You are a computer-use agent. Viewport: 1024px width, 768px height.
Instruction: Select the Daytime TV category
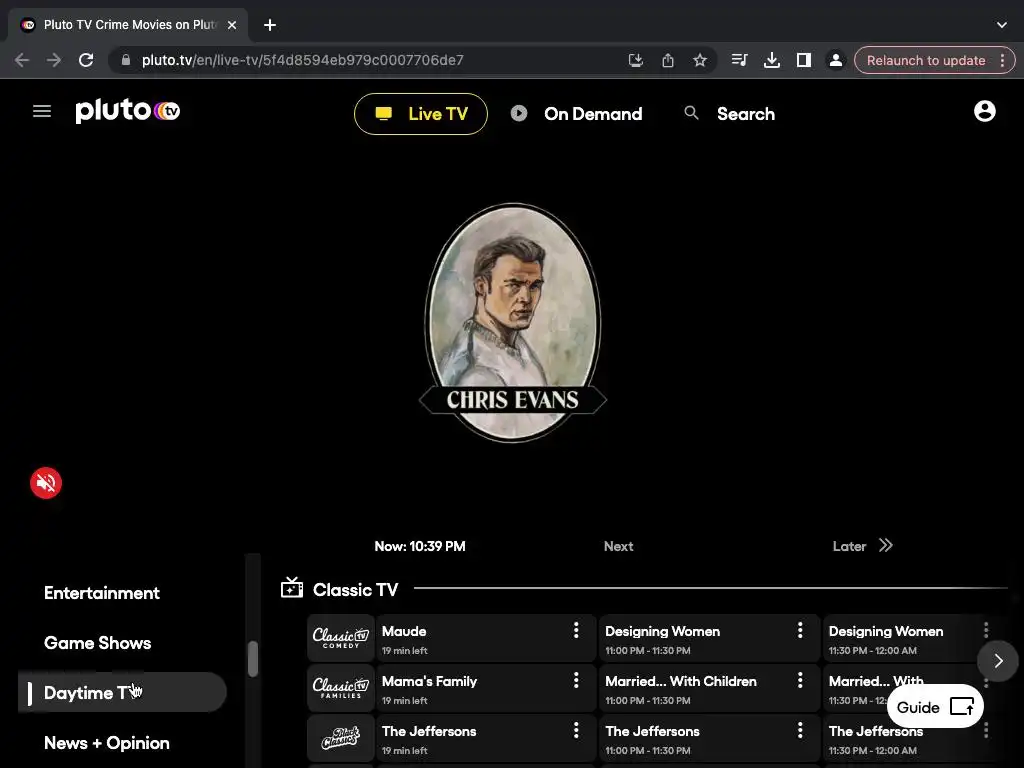122,692
